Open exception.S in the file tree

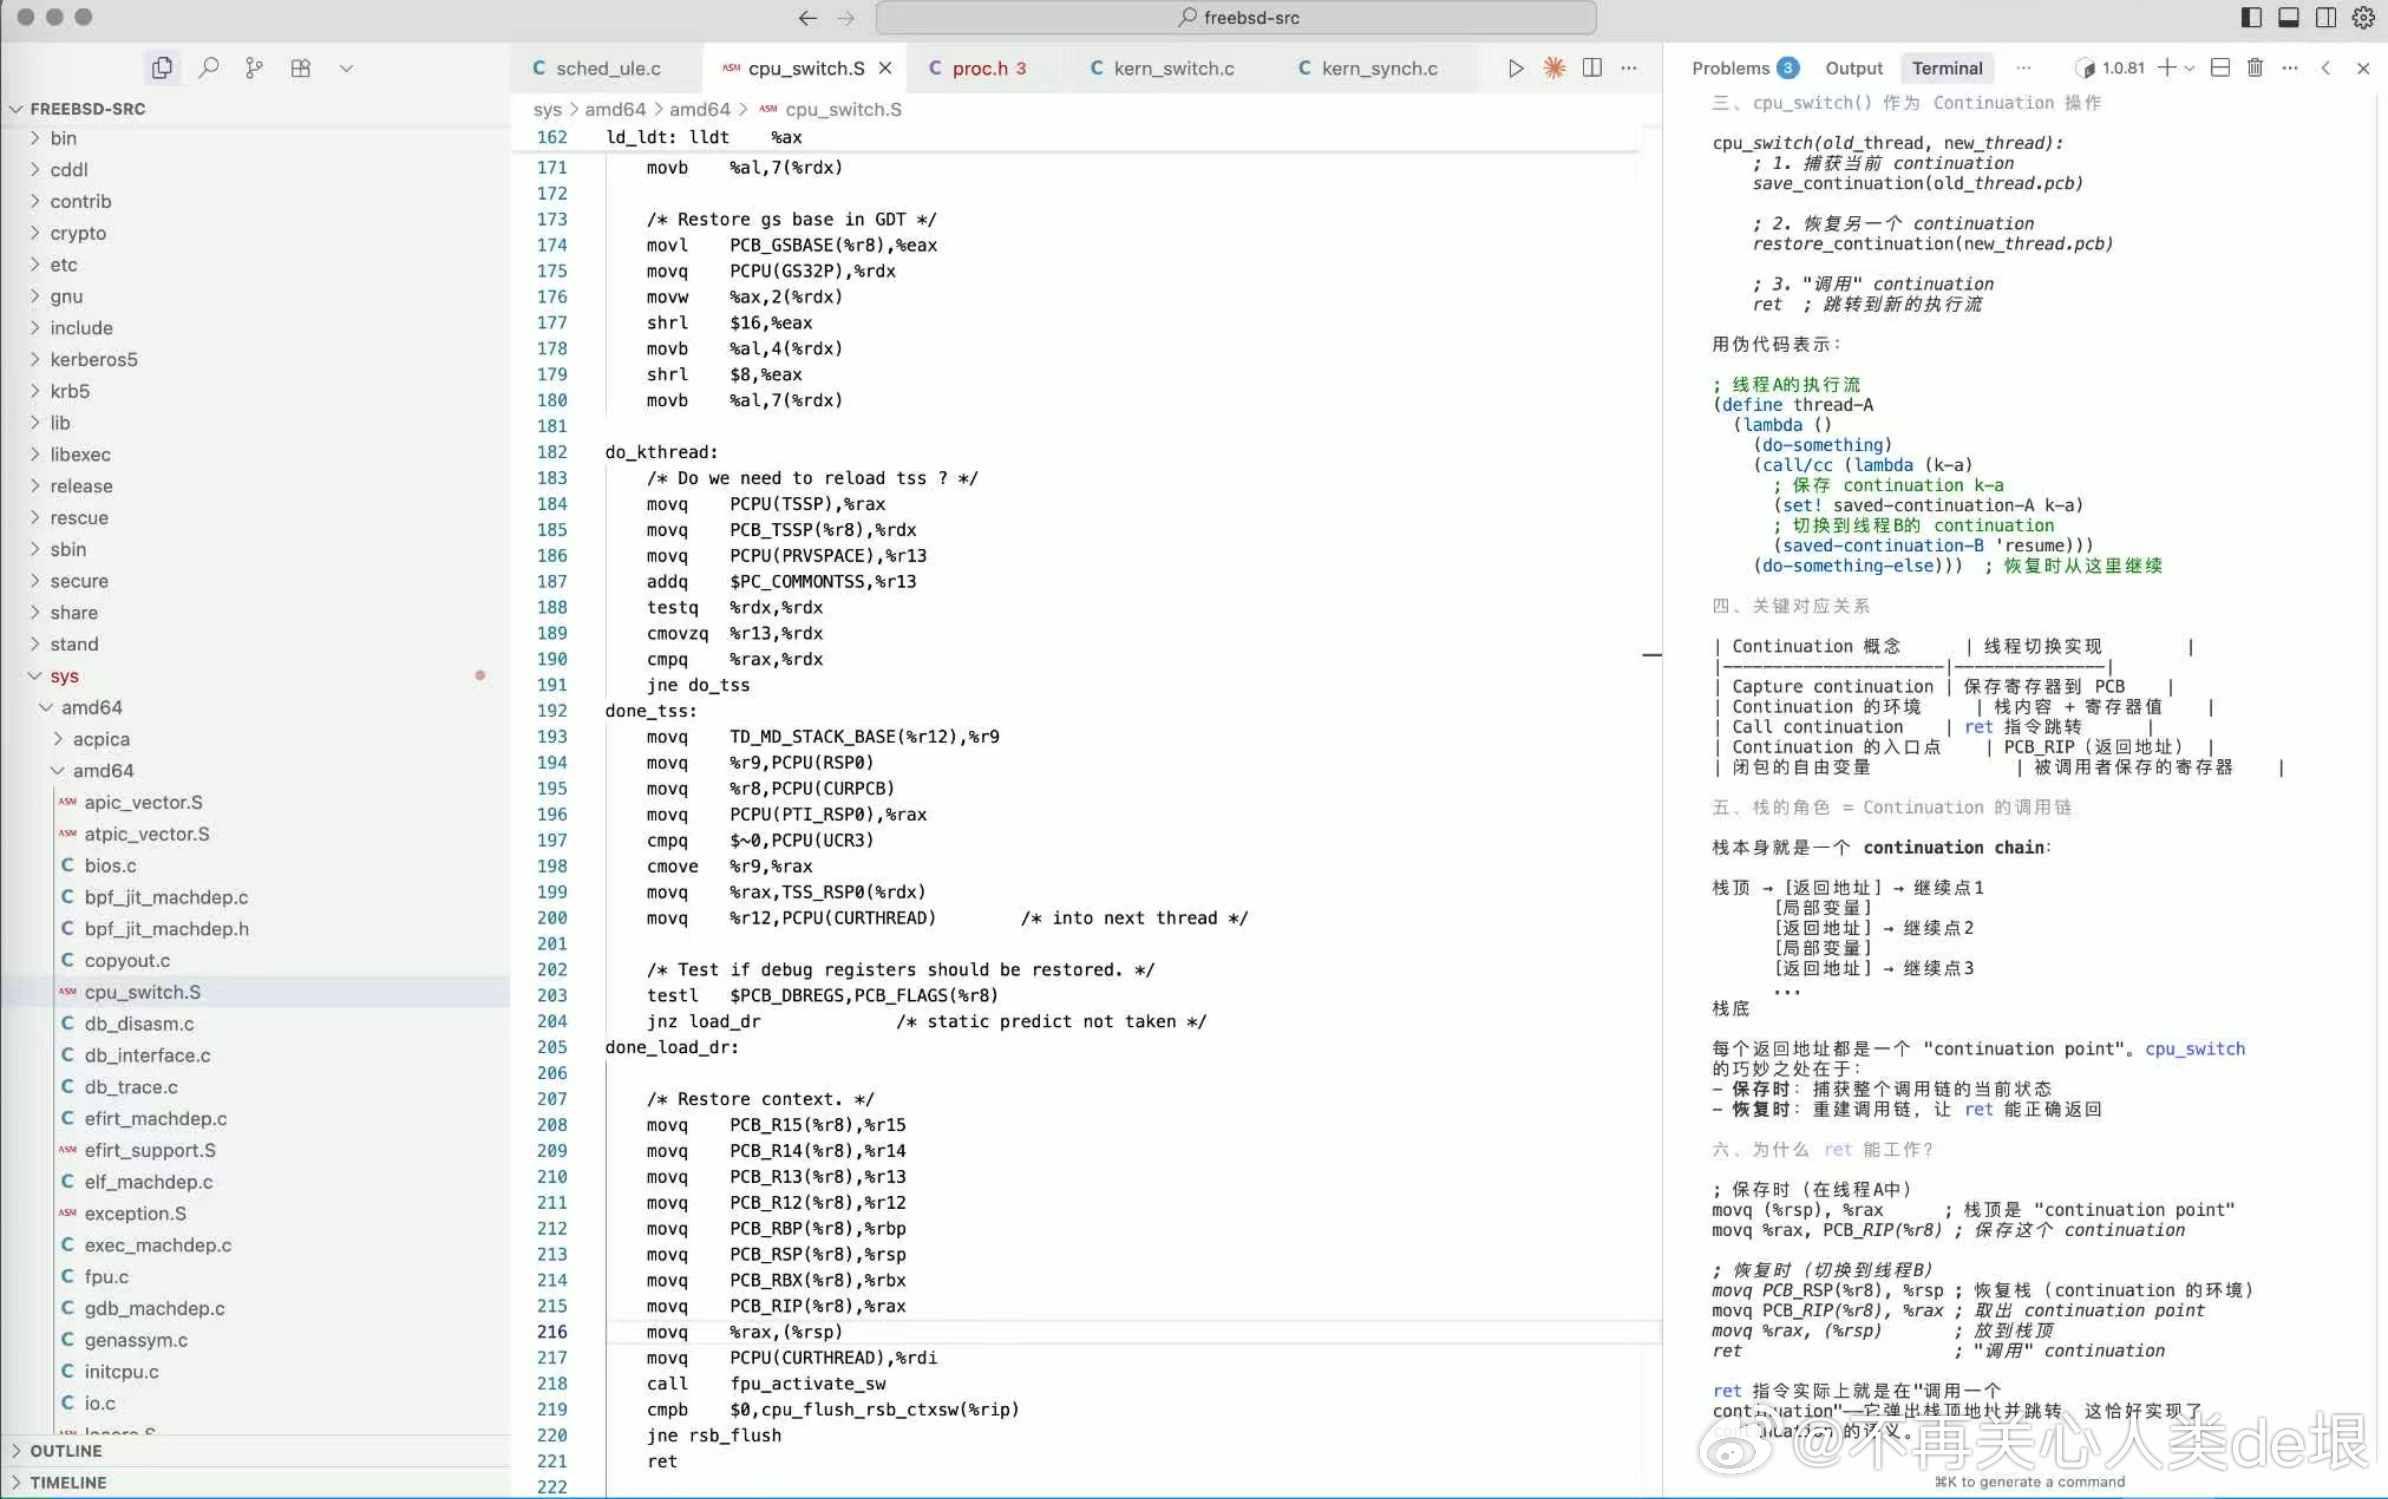[x=135, y=1213]
